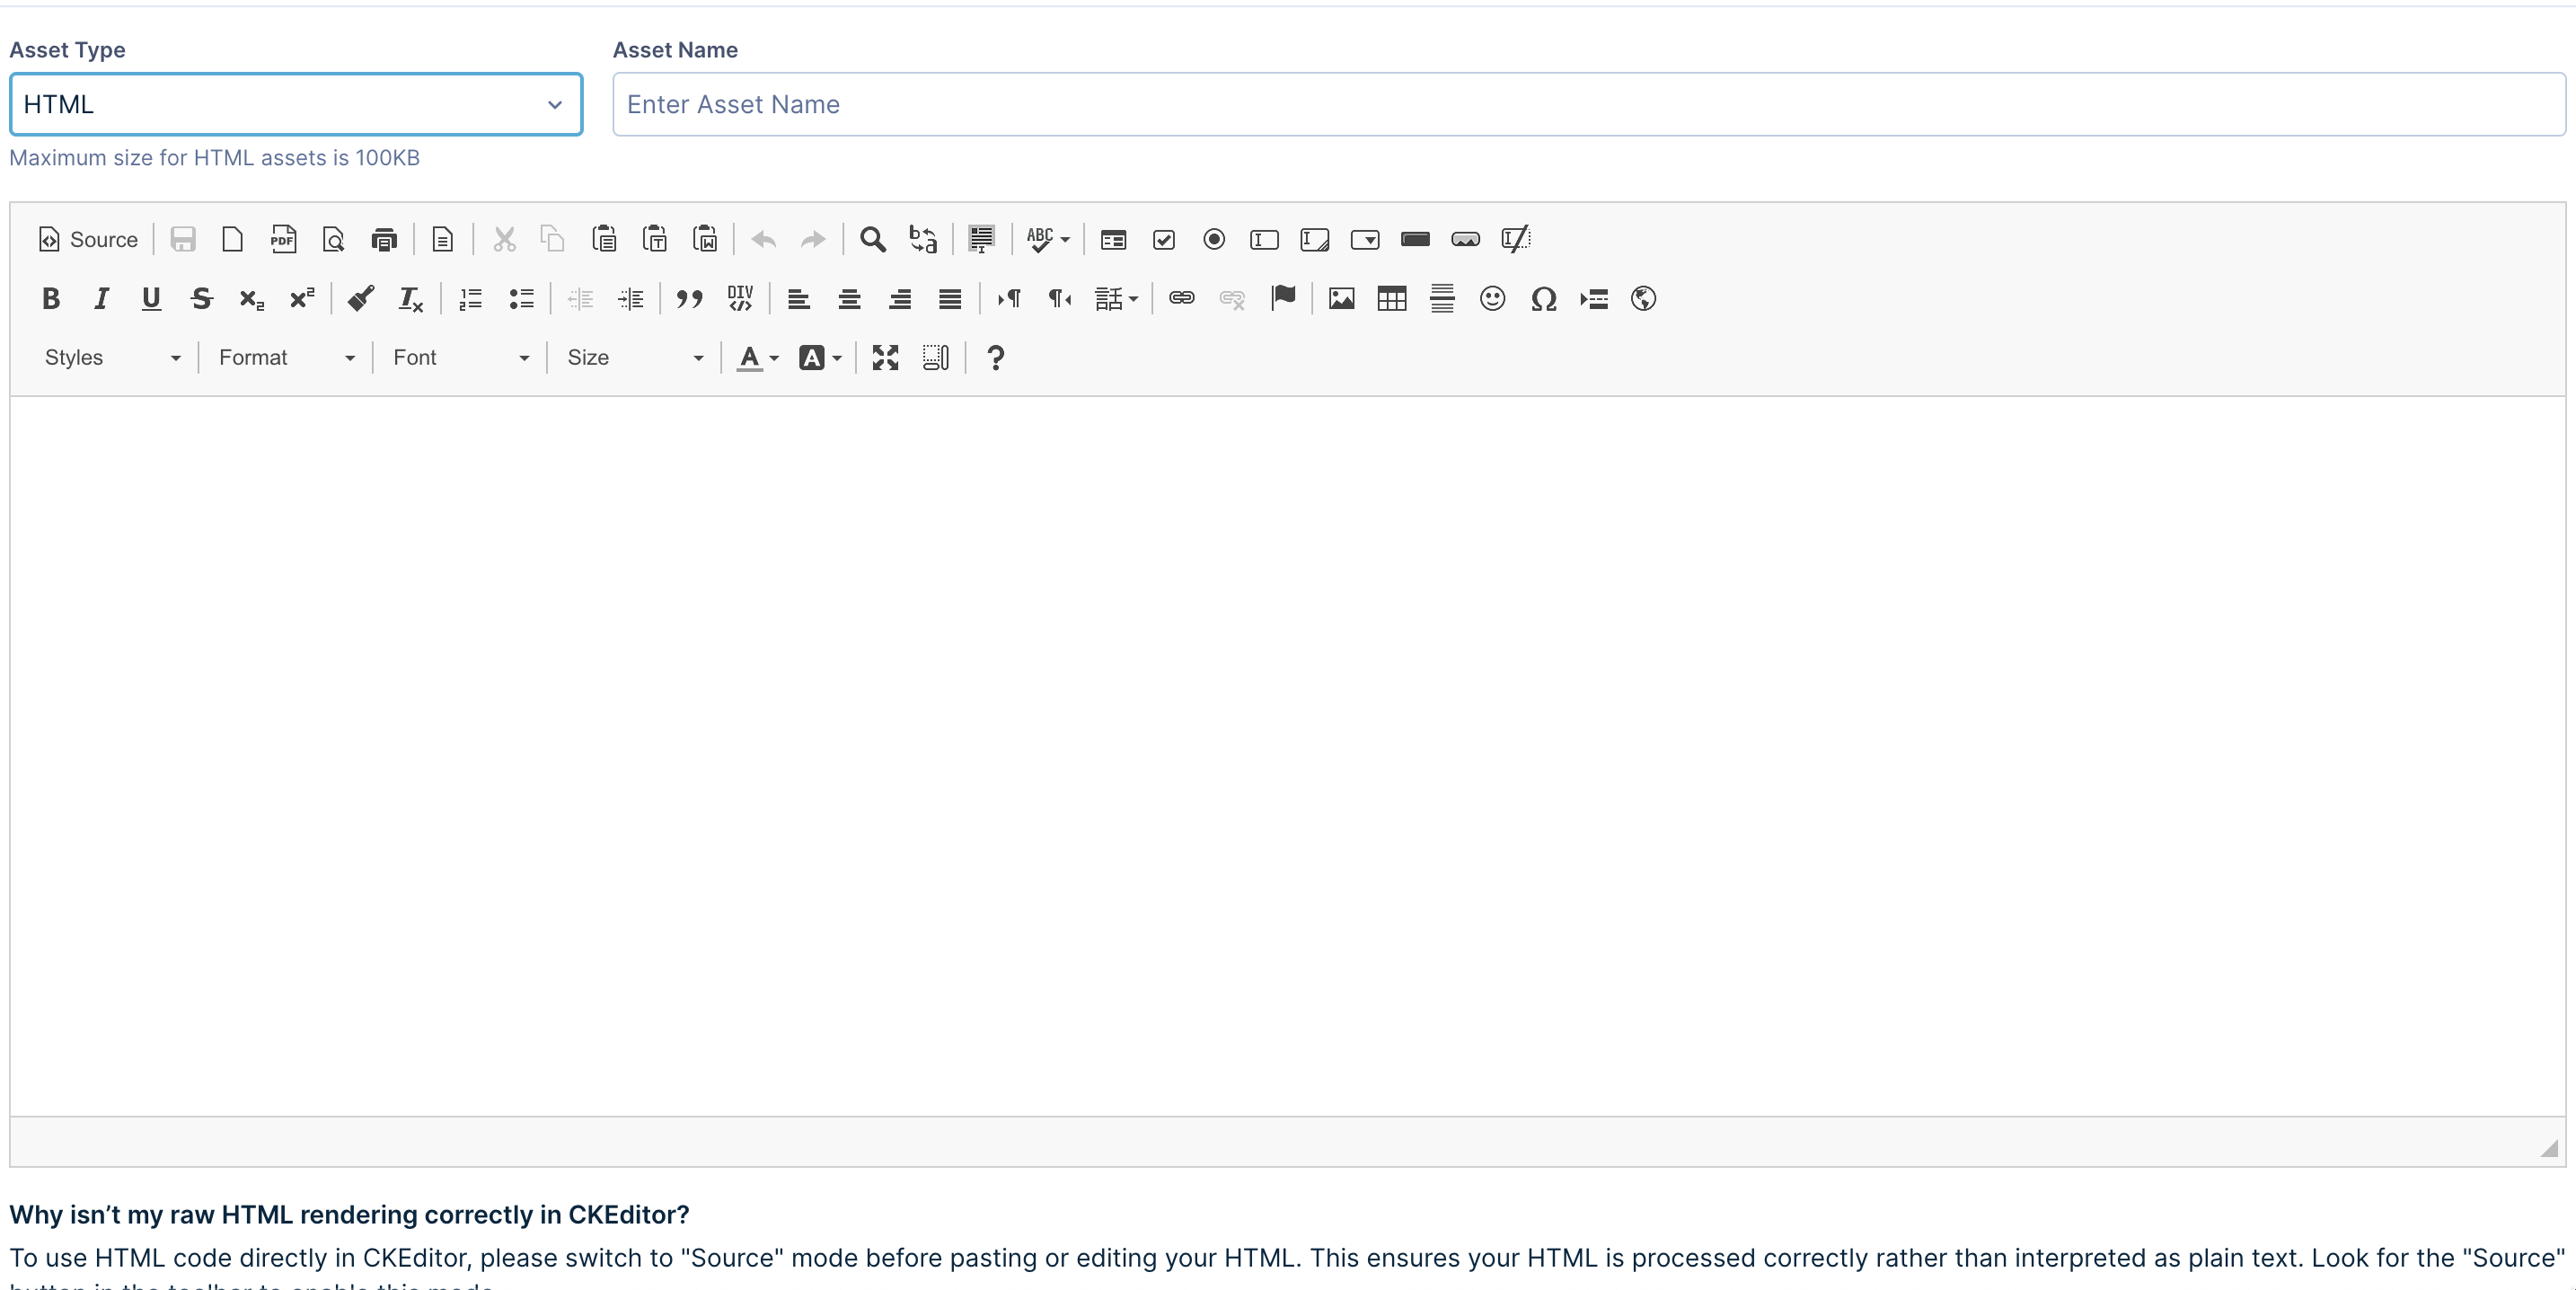Click the Block Quote icon

689,298
